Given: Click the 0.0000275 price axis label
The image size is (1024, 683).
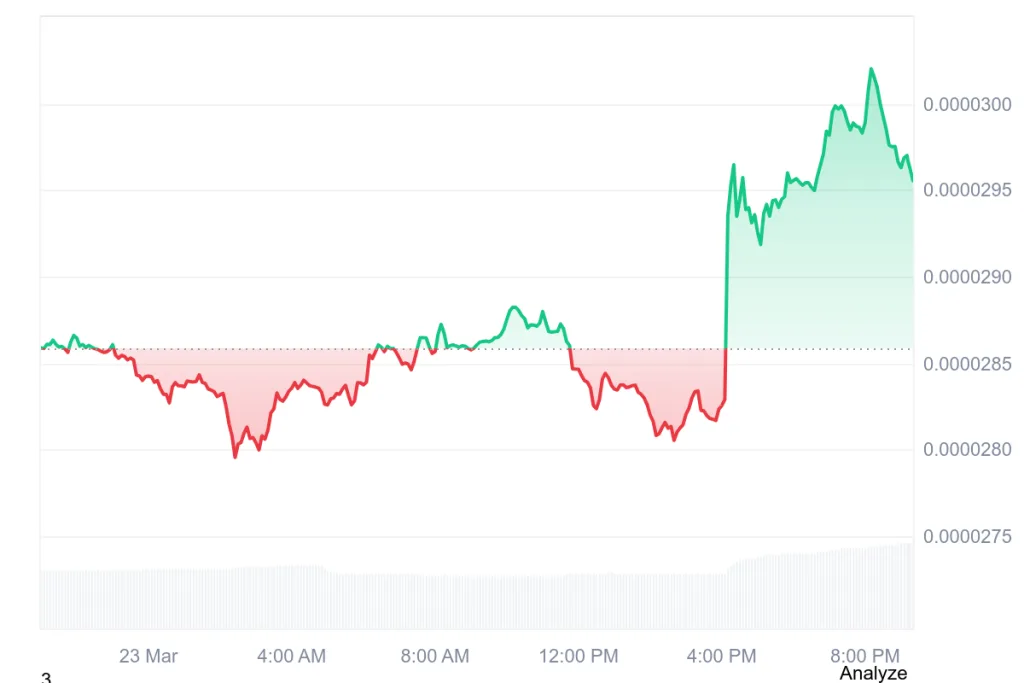Looking at the screenshot, I should (x=967, y=536).
